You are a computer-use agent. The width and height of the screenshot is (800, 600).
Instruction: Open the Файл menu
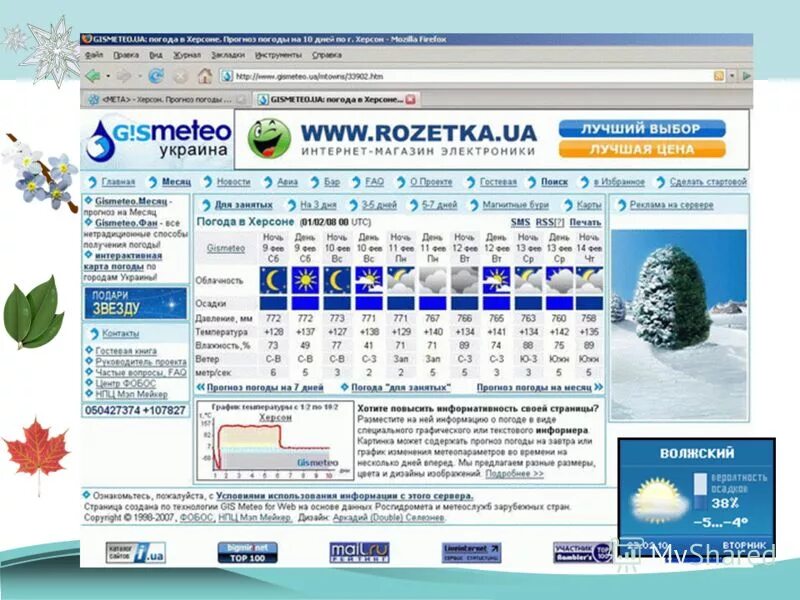click(x=94, y=55)
